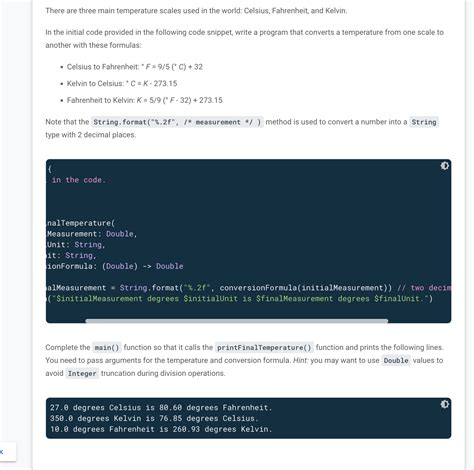Image resolution: width=474 pixels, height=470 pixels.
Task: Click the '350.0 degrees Kelvin' output line
Action: tap(154, 418)
